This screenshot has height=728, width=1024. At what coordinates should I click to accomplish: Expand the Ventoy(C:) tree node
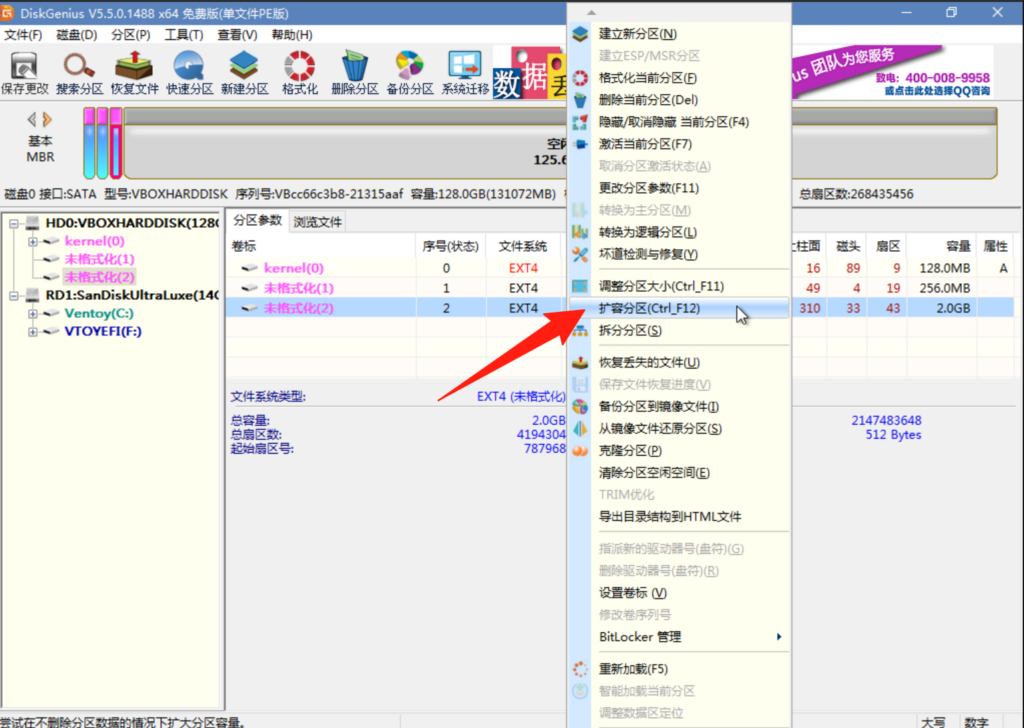click(x=32, y=313)
